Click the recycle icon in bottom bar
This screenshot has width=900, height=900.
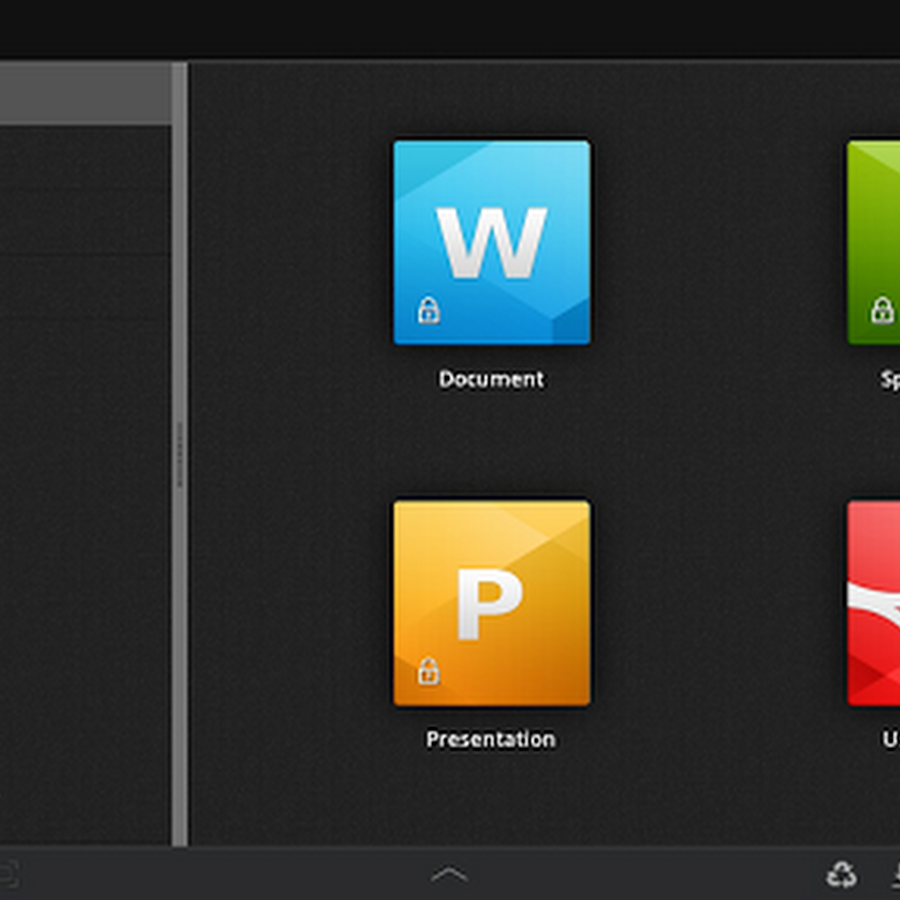tap(841, 875)
